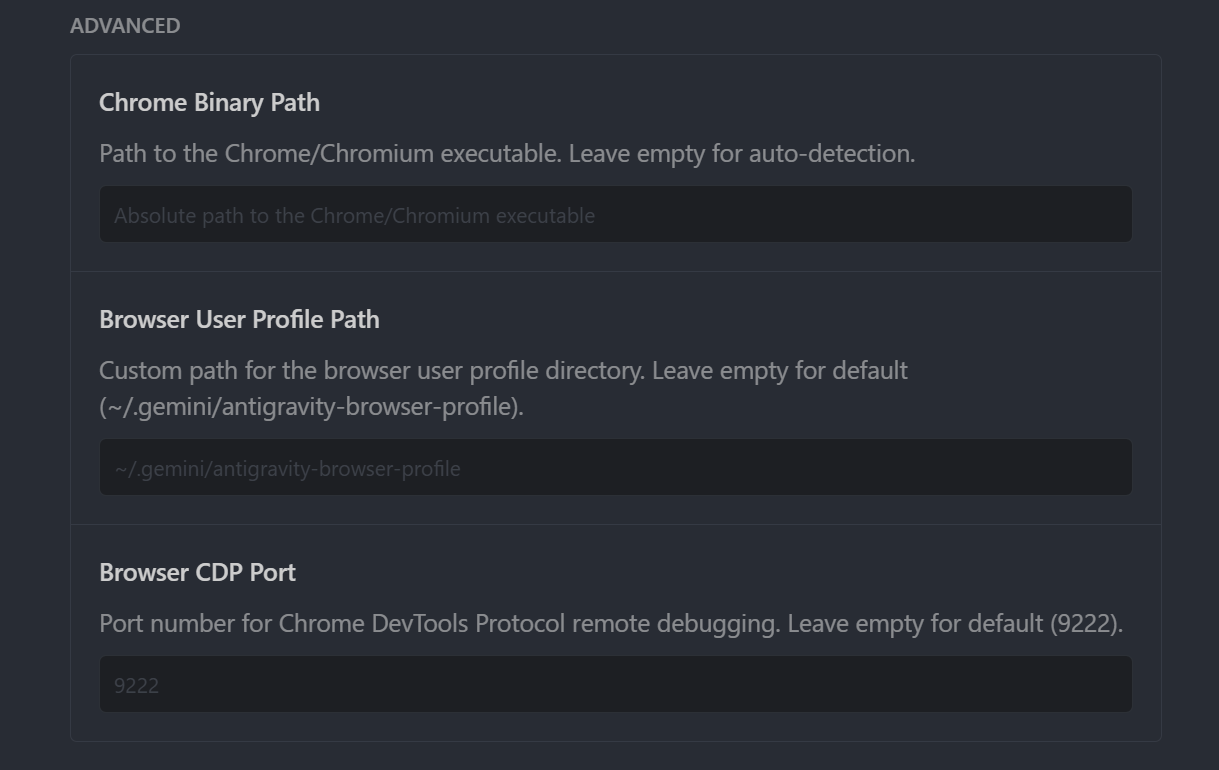1219x770 pixels.
Task: Click inside the Chrome Binary Path card
Action: pos(614,160)
